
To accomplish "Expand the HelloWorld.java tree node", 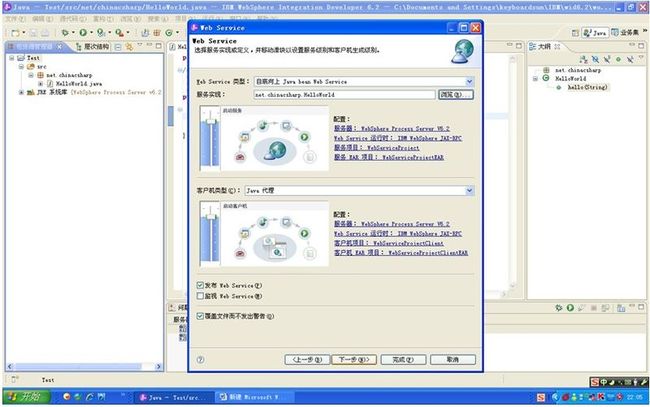I will (x=40, y=84).
